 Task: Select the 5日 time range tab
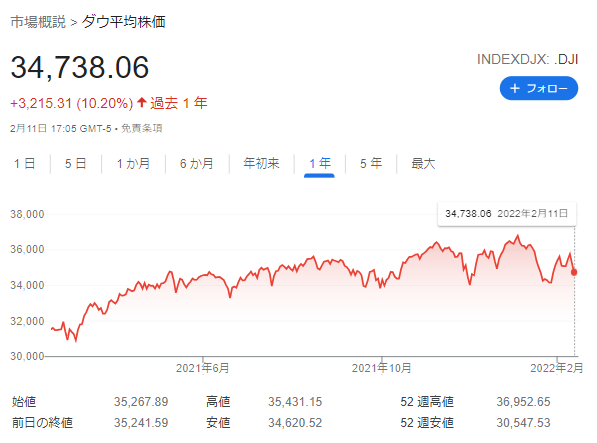[x=75, y=164]
